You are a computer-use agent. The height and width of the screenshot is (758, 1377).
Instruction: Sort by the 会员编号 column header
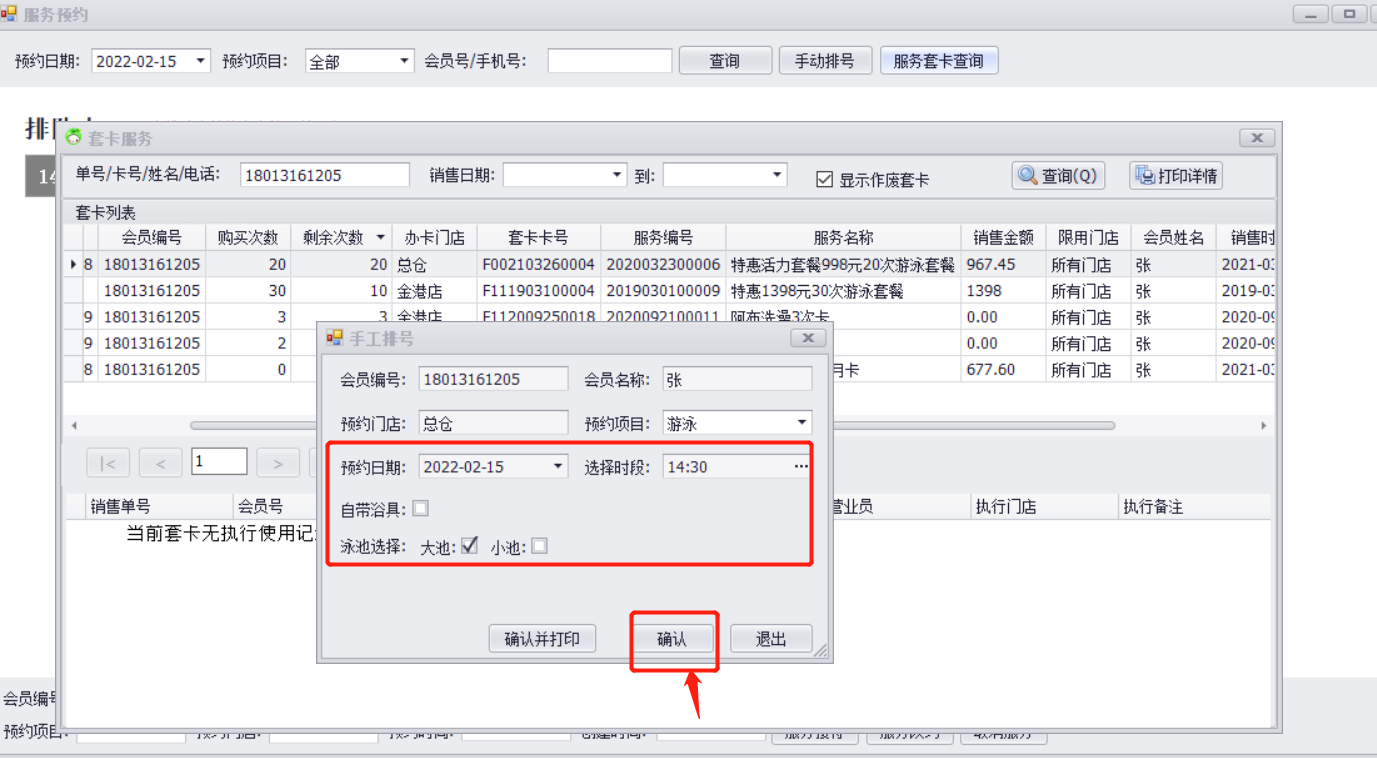(x=151, y=238)
